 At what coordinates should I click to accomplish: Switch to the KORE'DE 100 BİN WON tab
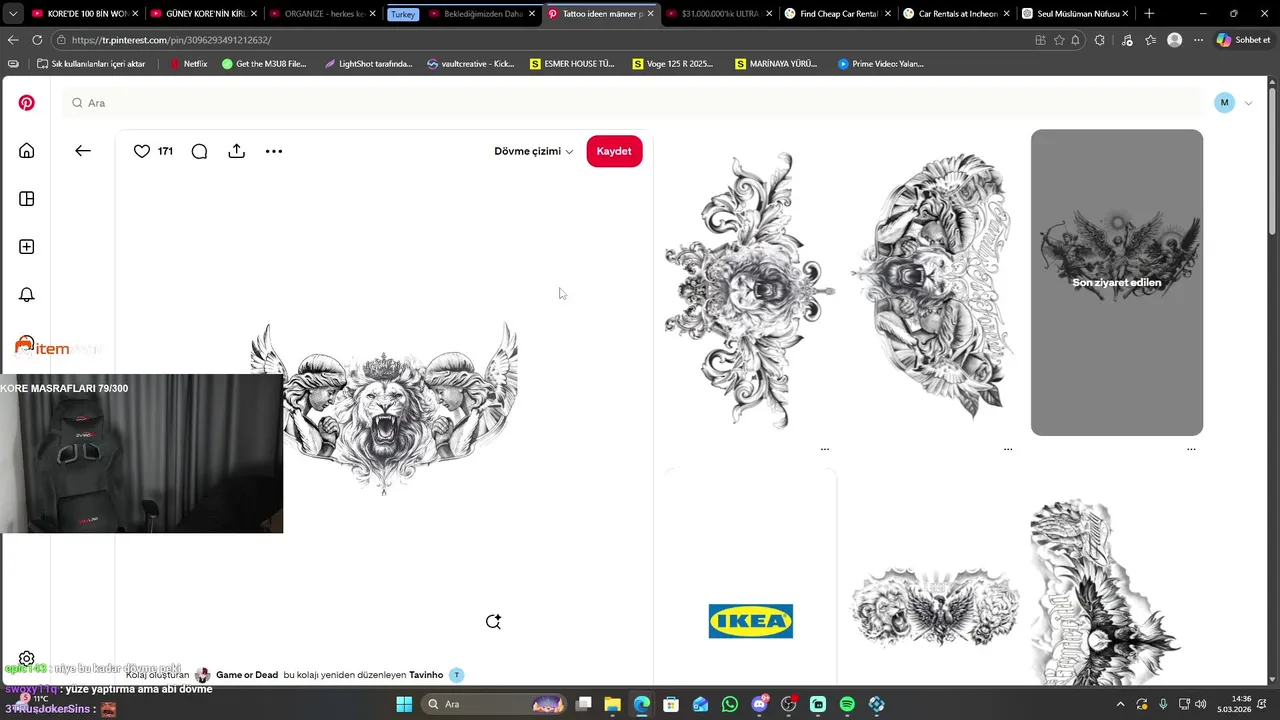click(x=85, y=14)
